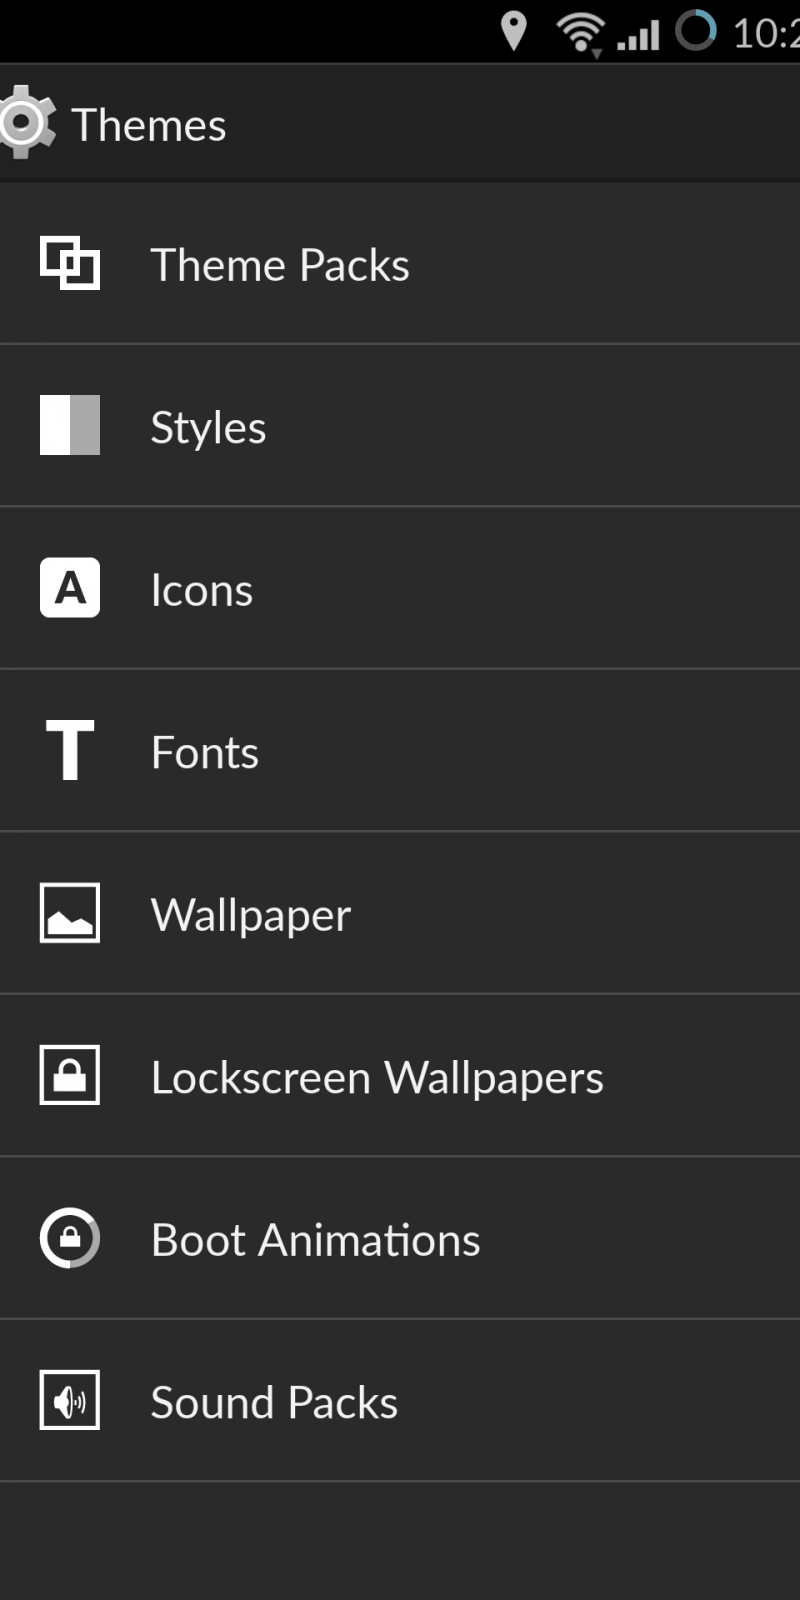The width and height of the screenshot is (800, 1600).
Task: Tap the Lockscreen Wallpapers padlock icon
Action: coord(70,1075)
